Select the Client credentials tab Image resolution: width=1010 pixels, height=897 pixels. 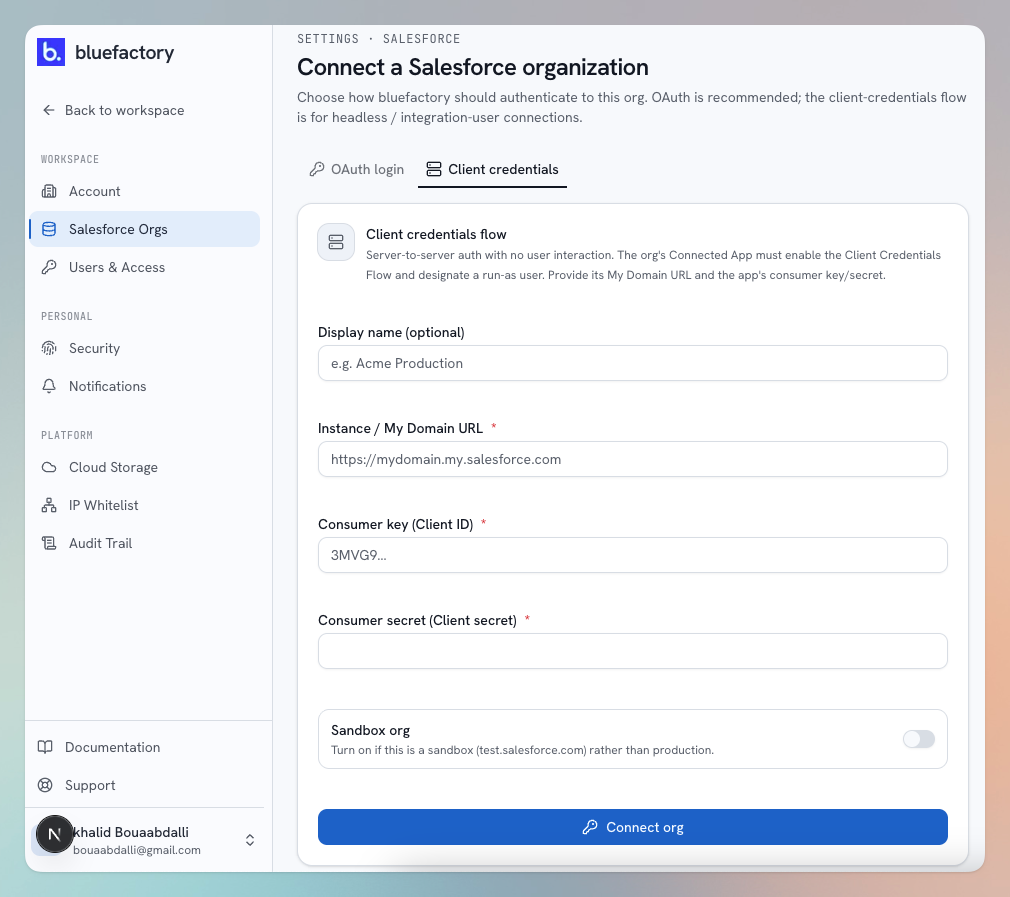click(493, 169)
